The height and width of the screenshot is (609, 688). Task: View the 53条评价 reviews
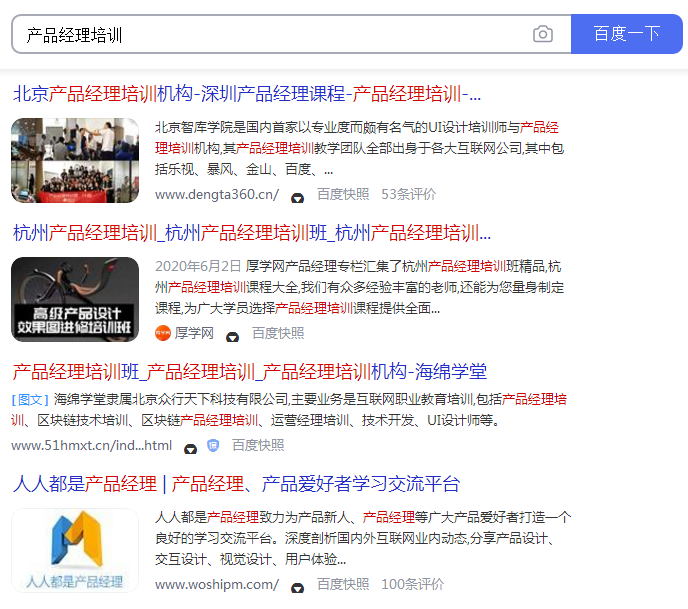tap(408, 194)
